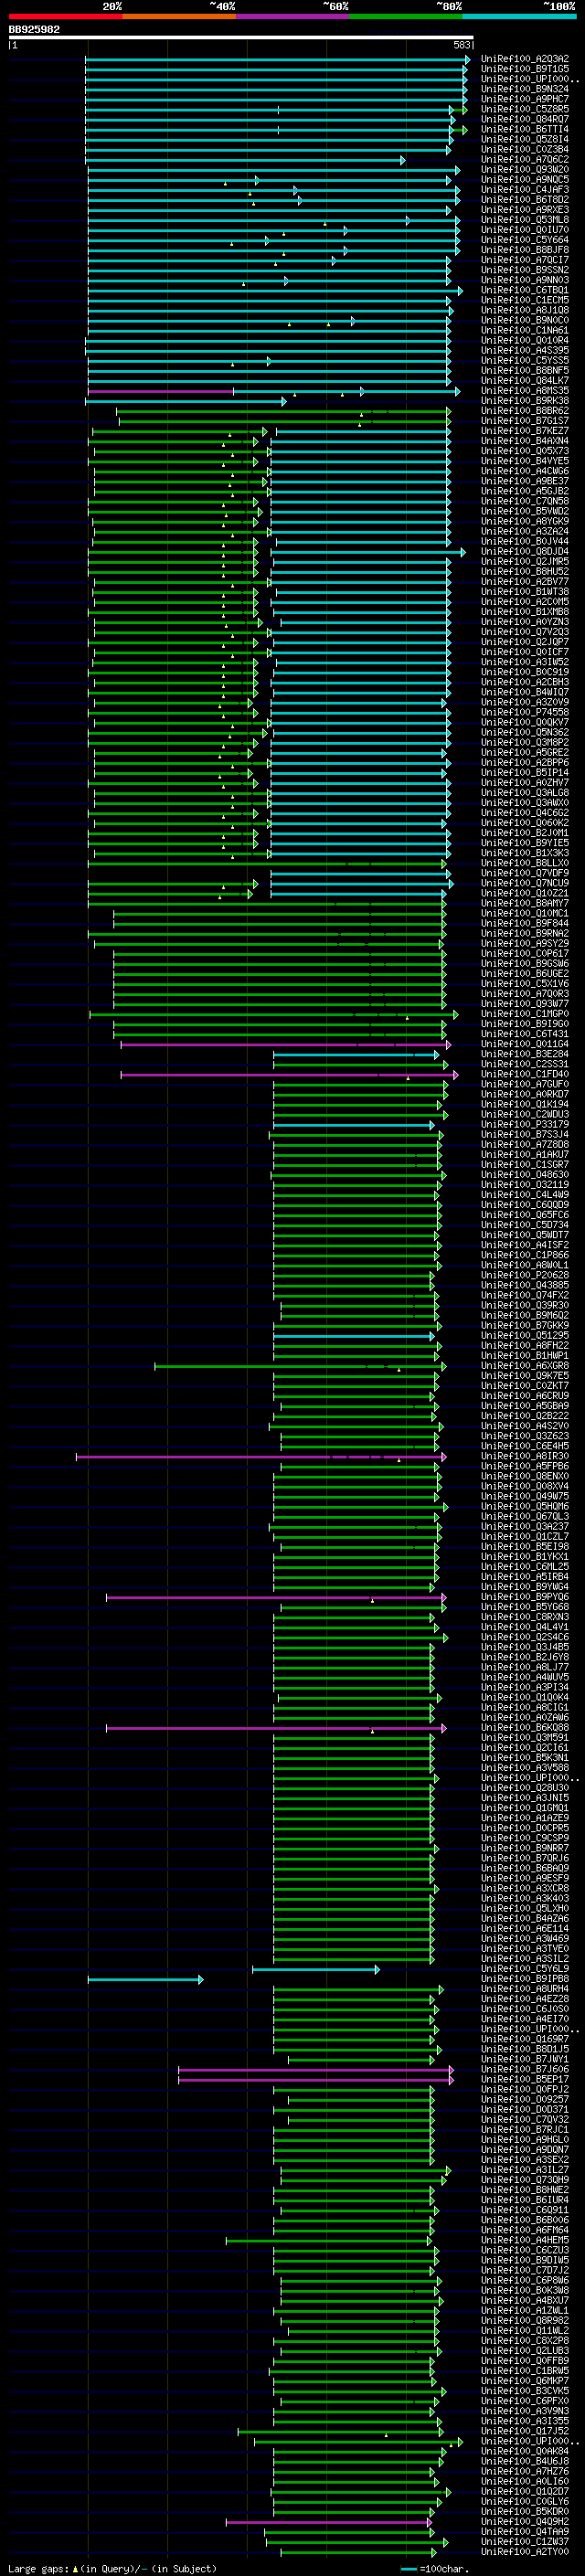Click the green ~80% identity legend segment
The image size is (585, 2576).
click(405, 16)
